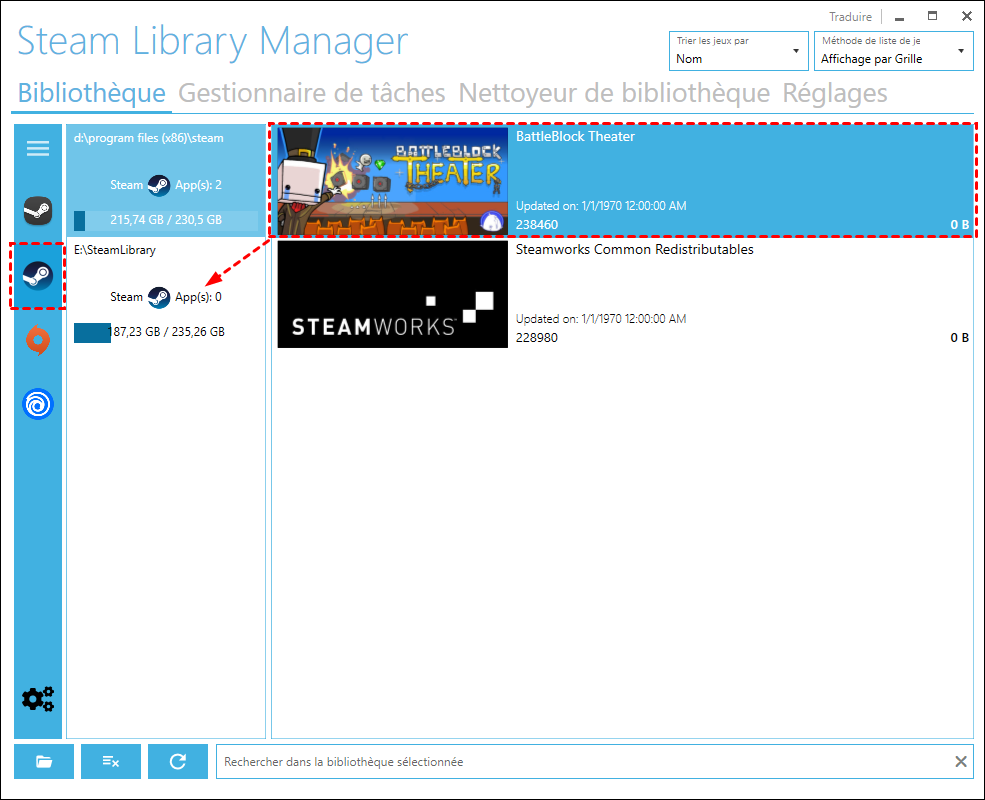985x800 pixels.
Task: Select the dark Steam icon in the sidebar
Action: coord(38,210)
